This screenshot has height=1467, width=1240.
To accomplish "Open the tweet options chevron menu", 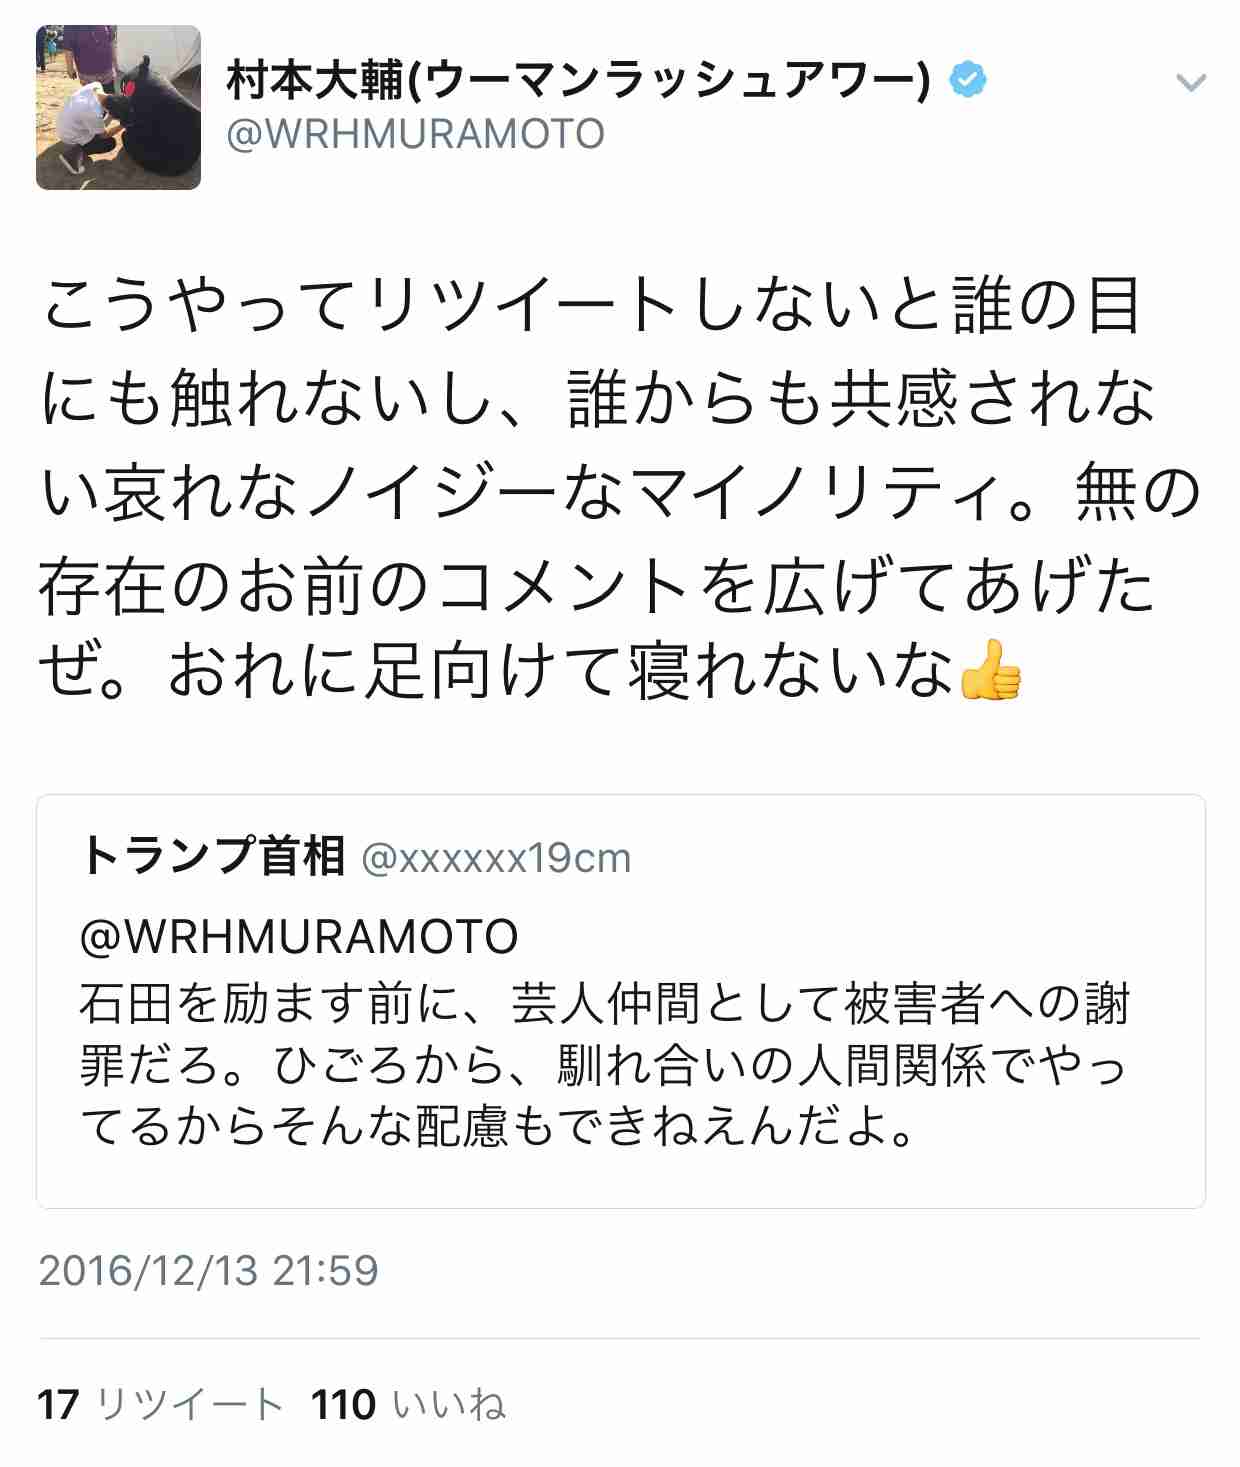I will point(1190,83).
